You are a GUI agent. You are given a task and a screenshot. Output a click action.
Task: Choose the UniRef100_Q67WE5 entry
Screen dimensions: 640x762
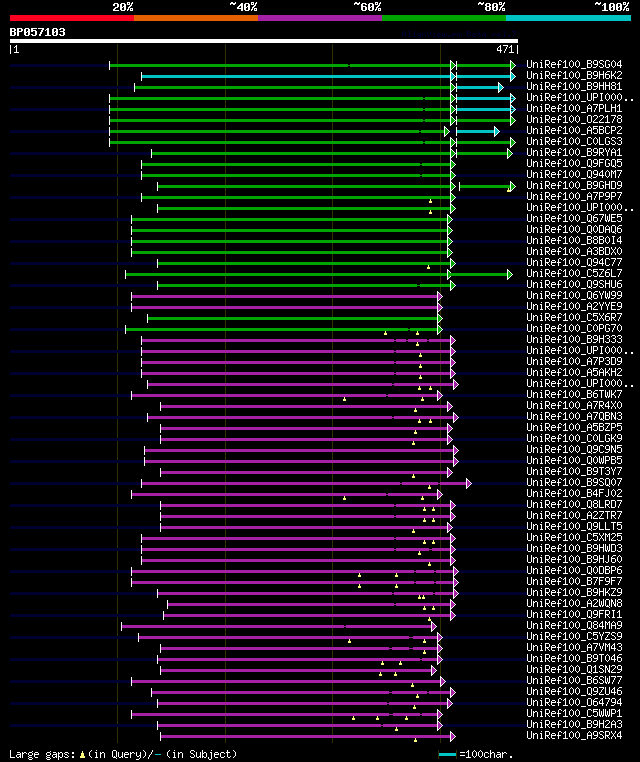pos(574,218)
